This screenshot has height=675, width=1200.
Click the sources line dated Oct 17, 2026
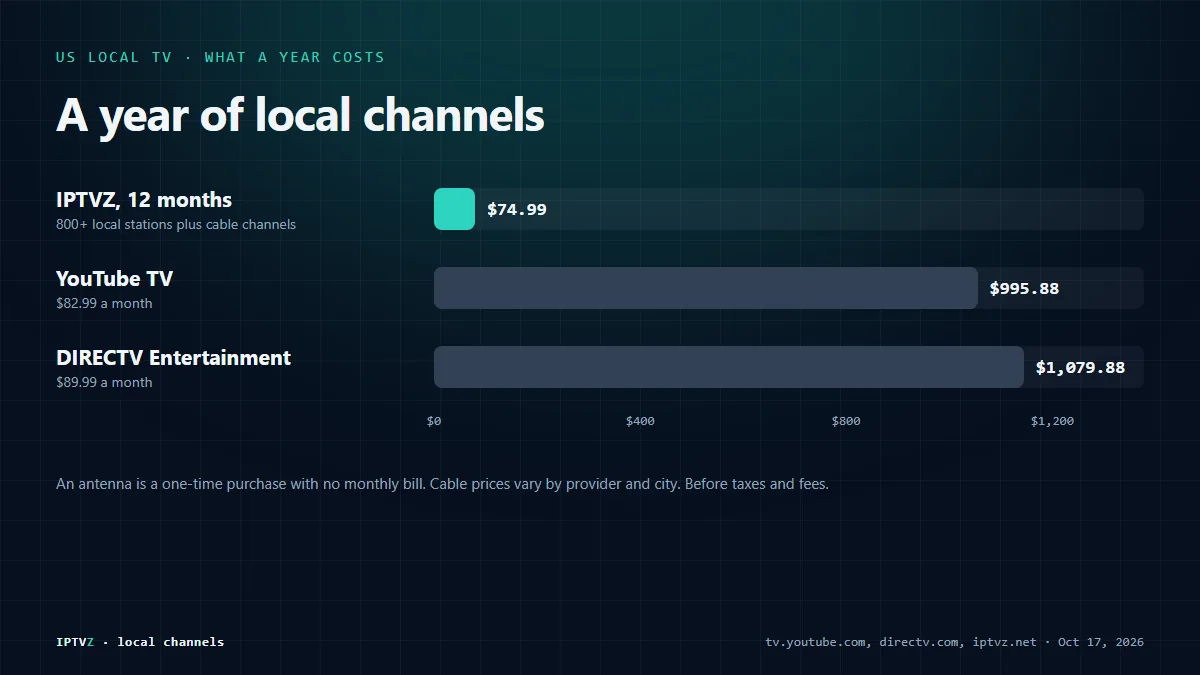click(x=954, y=642)
